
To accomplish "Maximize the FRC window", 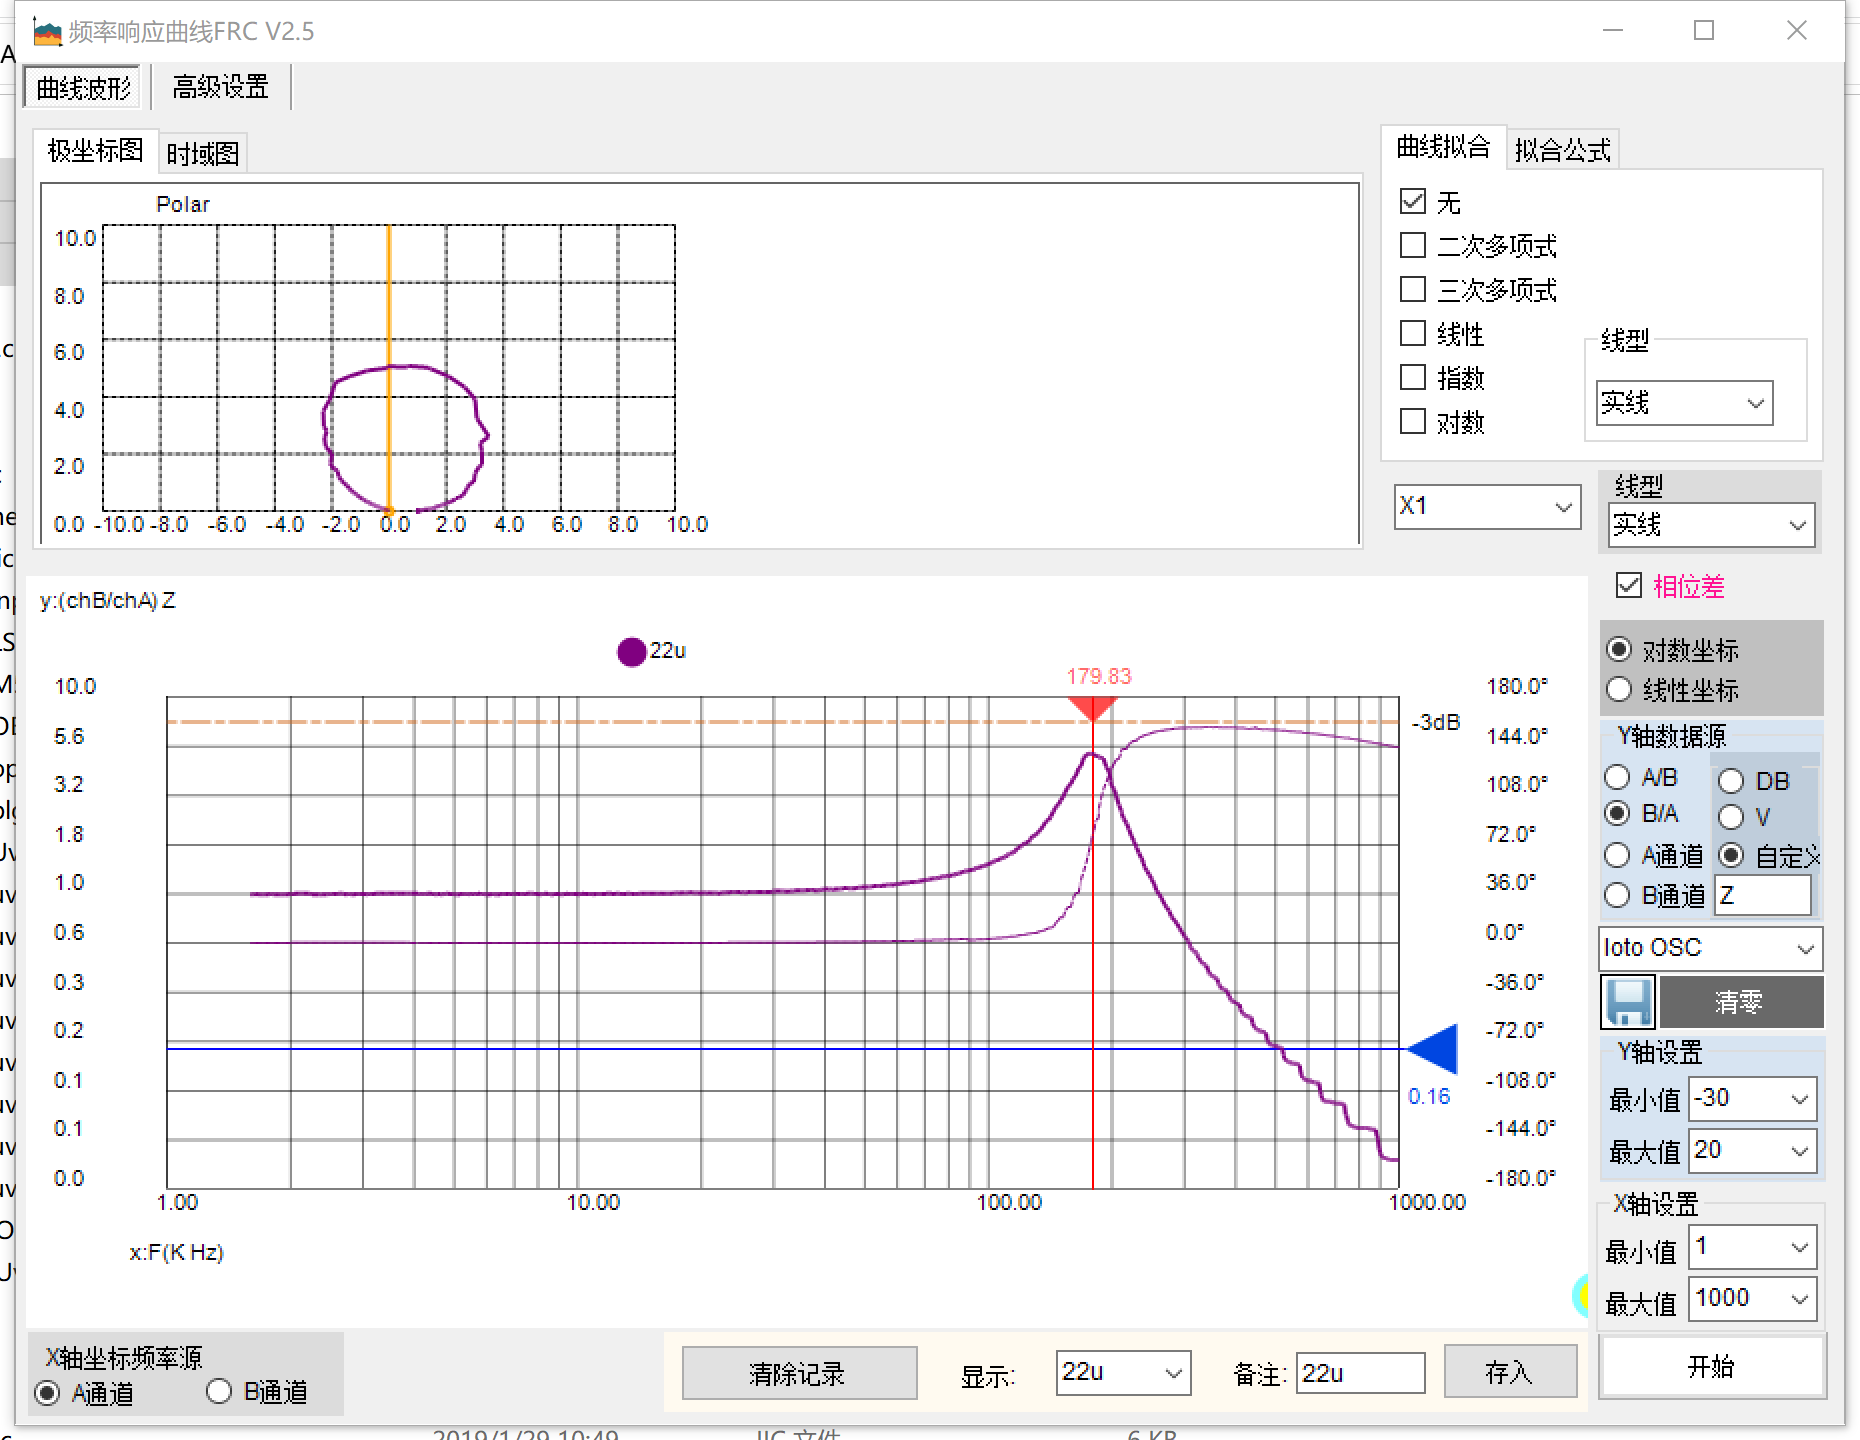I will click(x=1704, y=31).
